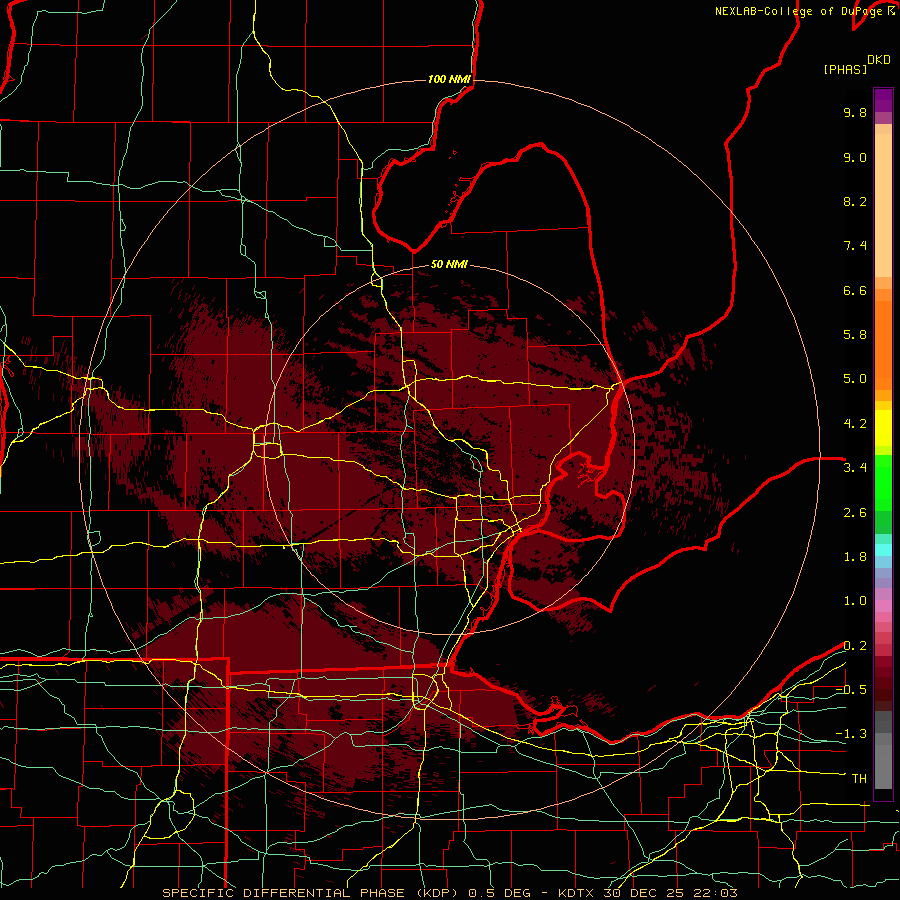
Task: Select the 1.0 scale label
Action: tap(855, 601)
